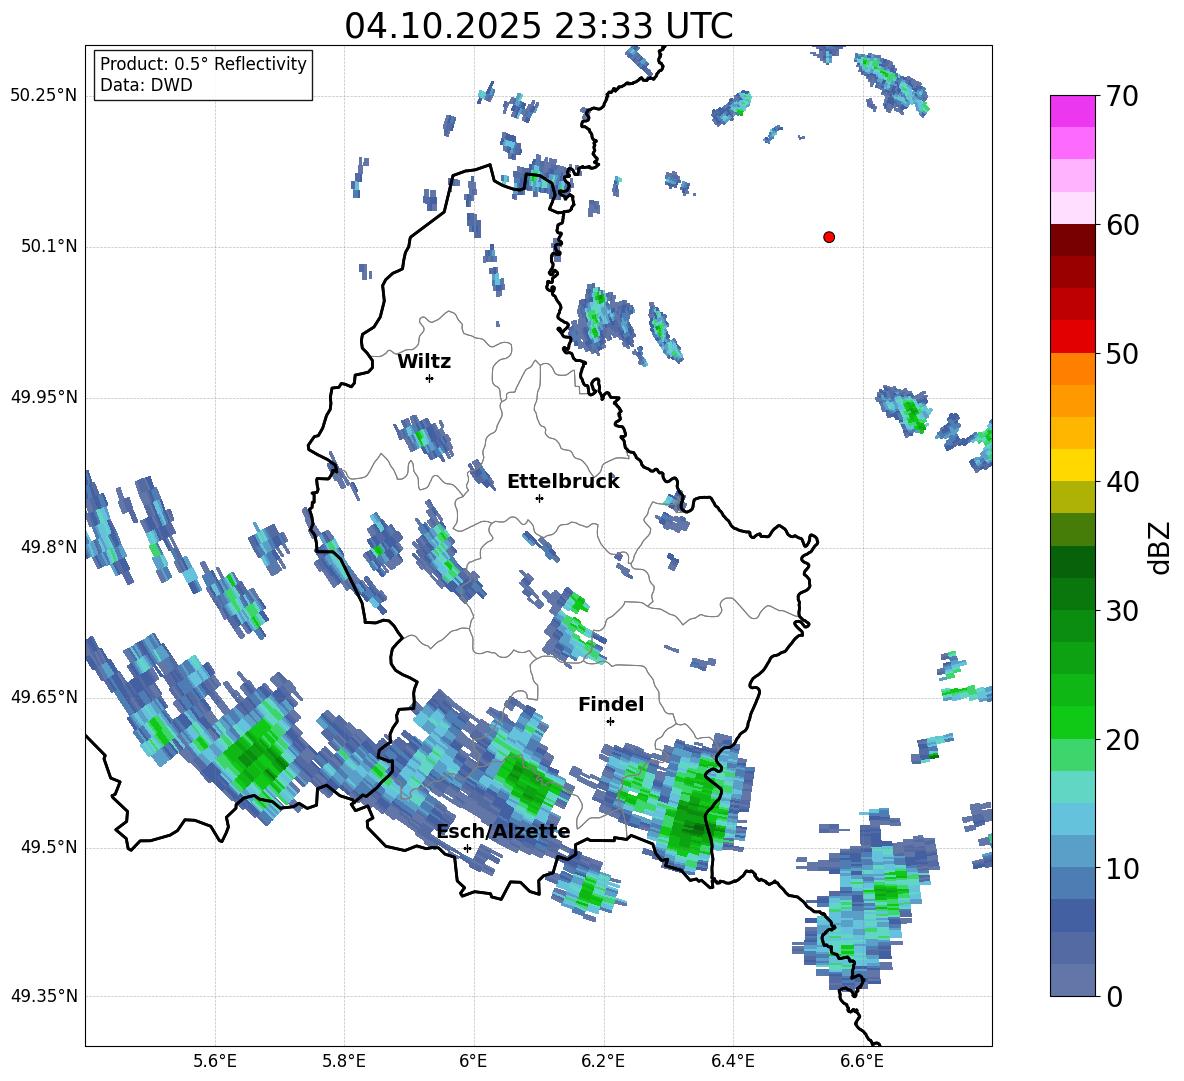Click the timestamp title 04.10.2025 23:33 UTC
The width and height of the screenshot is (1184, 1081).
coord(538,26)
